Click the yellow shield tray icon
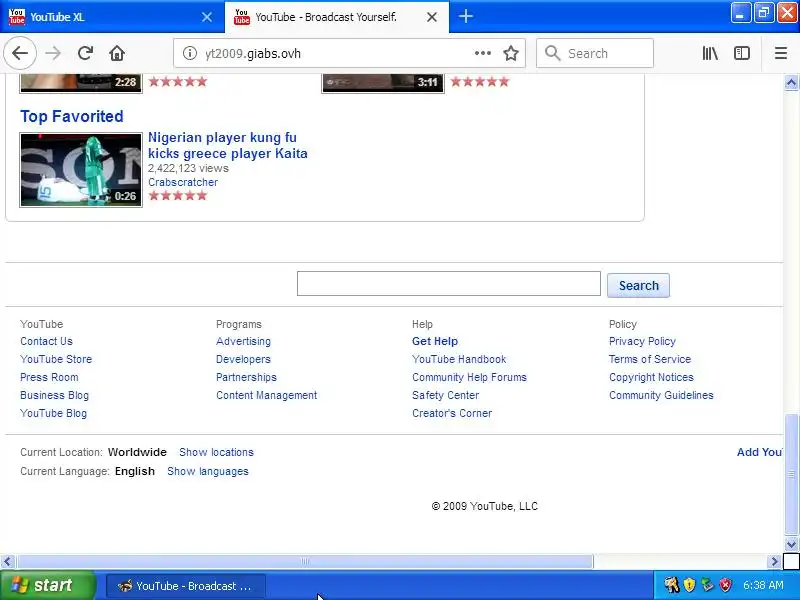 pos(689,585)
